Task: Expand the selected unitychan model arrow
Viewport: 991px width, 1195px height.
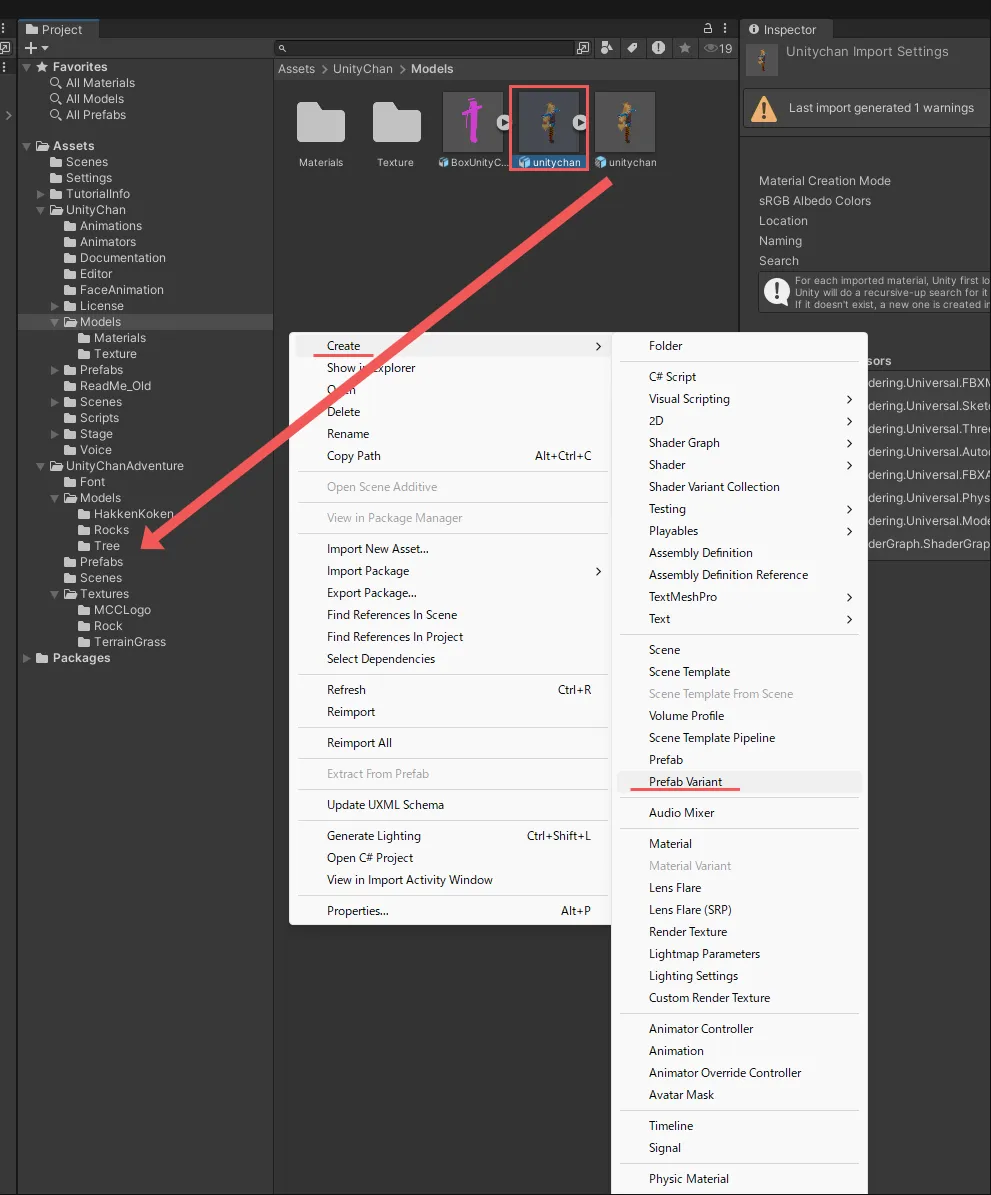Action: (x=579, y=122)
